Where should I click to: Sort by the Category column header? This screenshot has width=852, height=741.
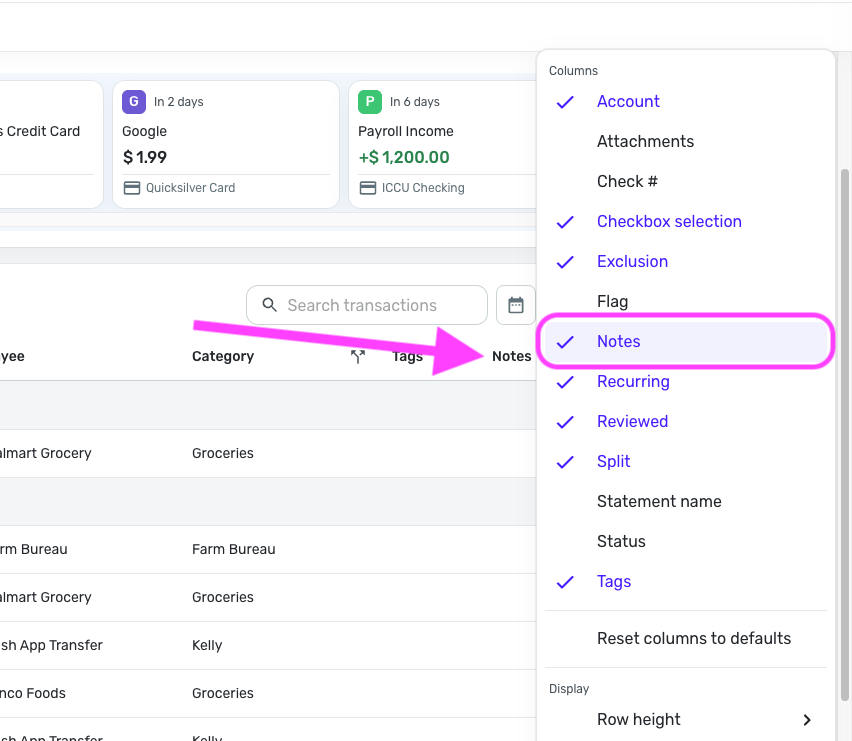223,356
